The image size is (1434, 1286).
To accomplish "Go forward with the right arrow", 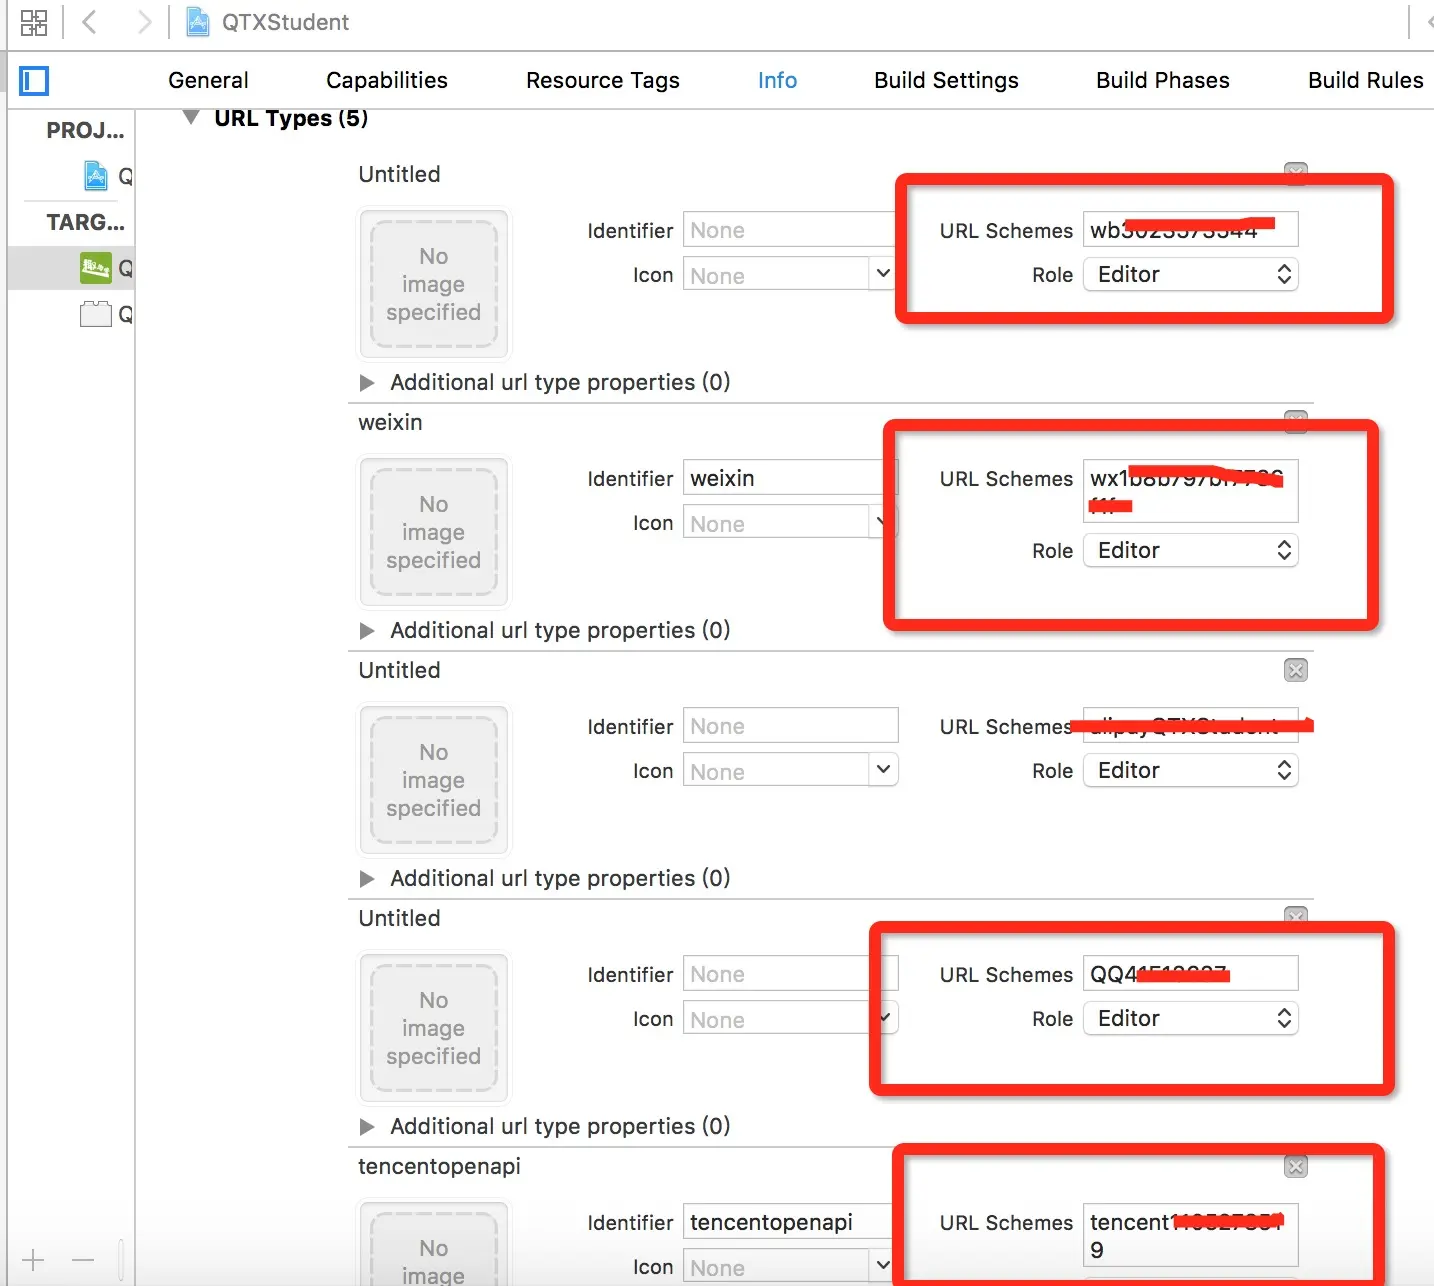I will [x=145, y=22].
